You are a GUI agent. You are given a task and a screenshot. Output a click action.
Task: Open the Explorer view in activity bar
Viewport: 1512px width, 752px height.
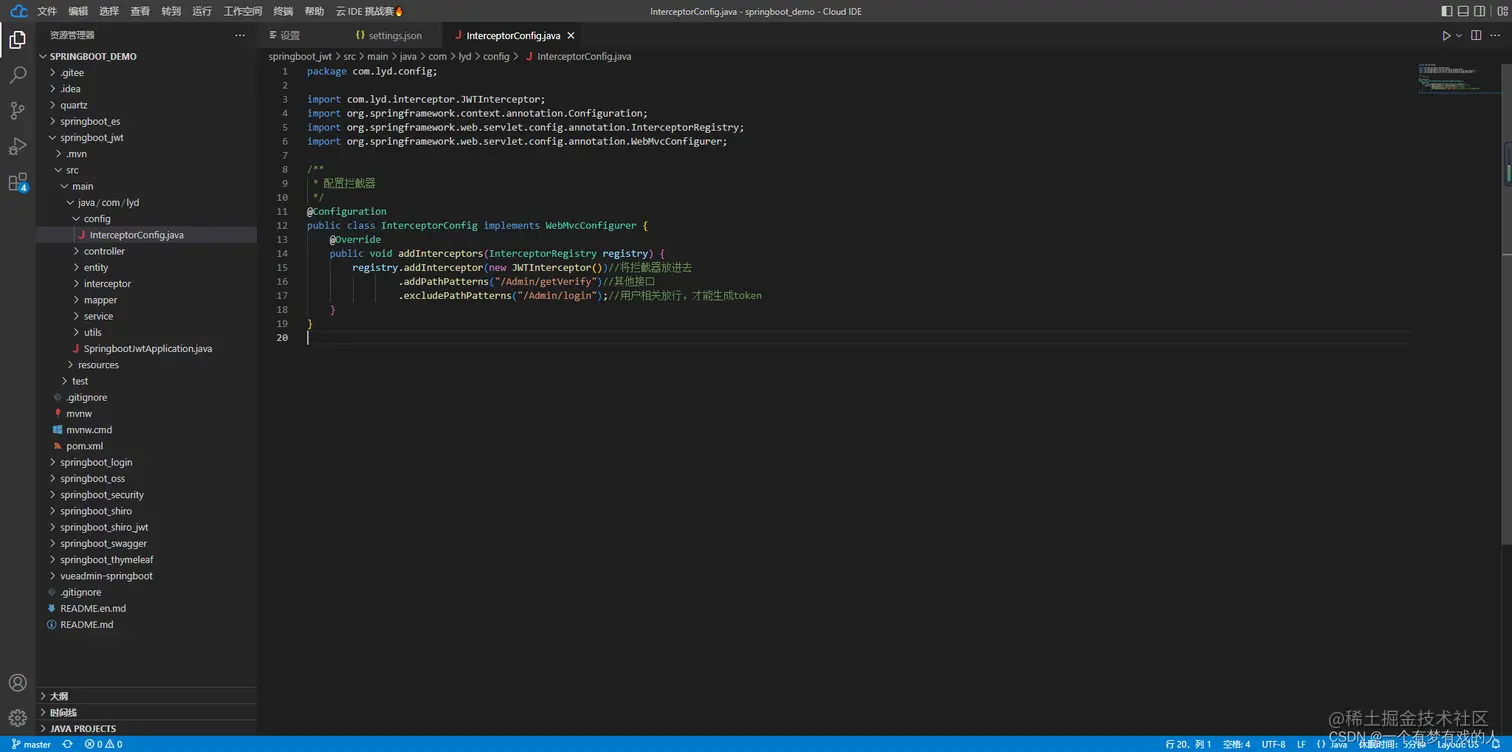18,40
